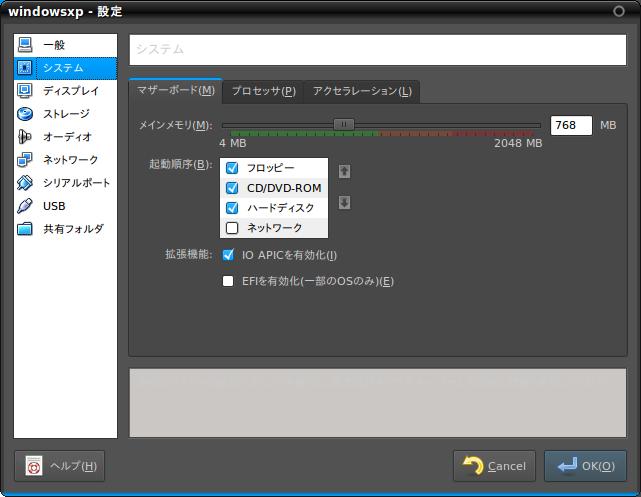
Task: Select the USB category label
Action: 54,206
